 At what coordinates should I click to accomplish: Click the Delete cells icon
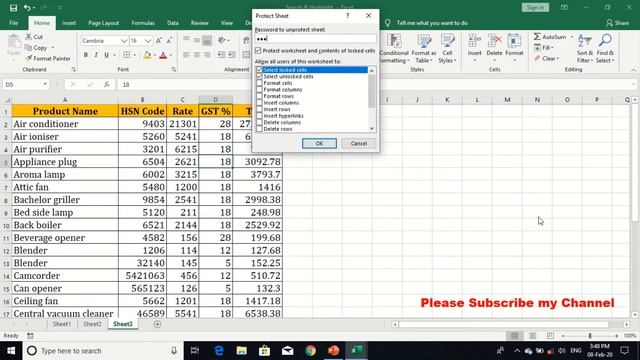[494, 41]
